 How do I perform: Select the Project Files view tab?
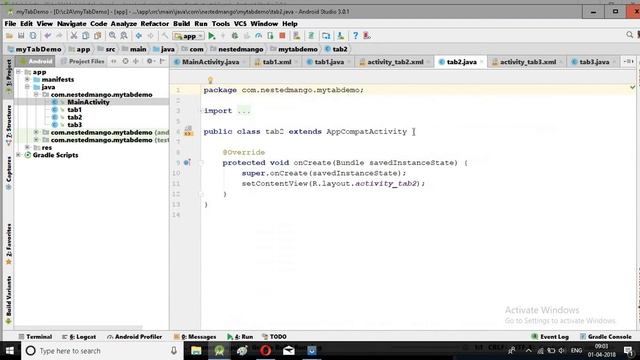tap(82, 61)
